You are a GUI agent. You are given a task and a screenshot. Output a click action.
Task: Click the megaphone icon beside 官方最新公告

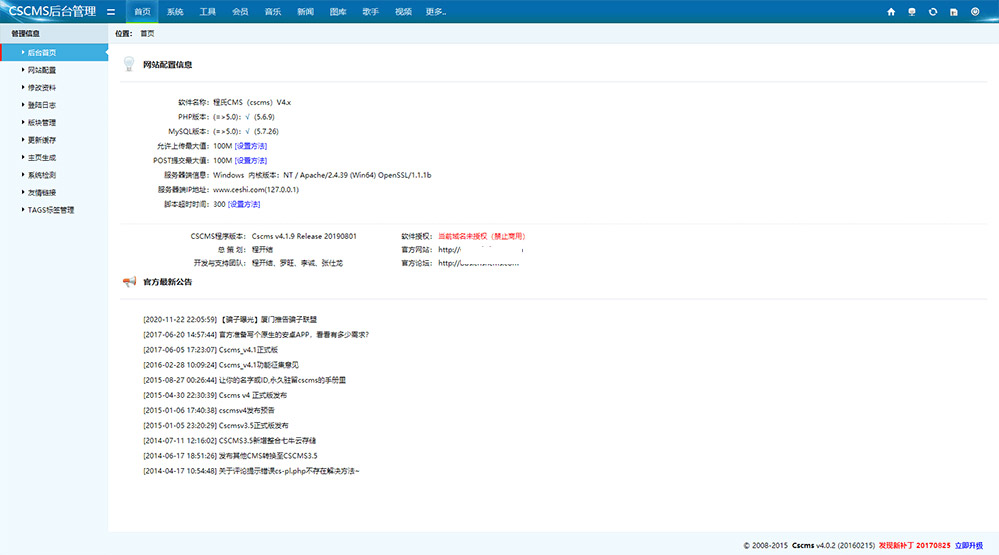128,282
